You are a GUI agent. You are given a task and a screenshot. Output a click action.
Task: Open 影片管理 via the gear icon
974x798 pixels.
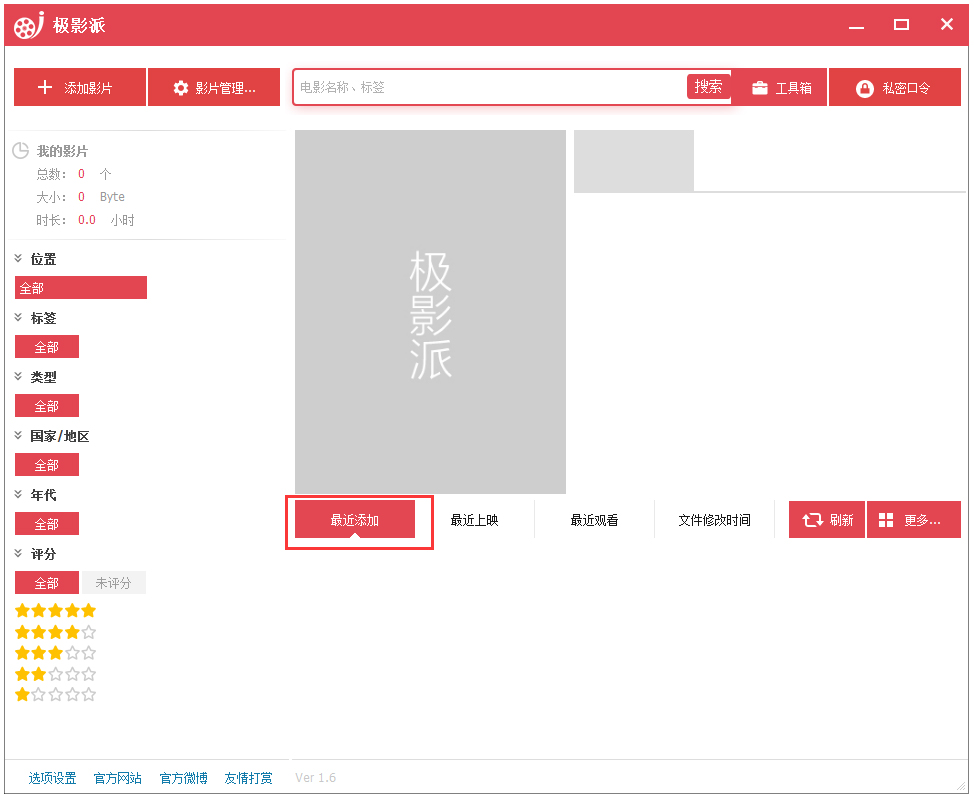pos(180,87)
